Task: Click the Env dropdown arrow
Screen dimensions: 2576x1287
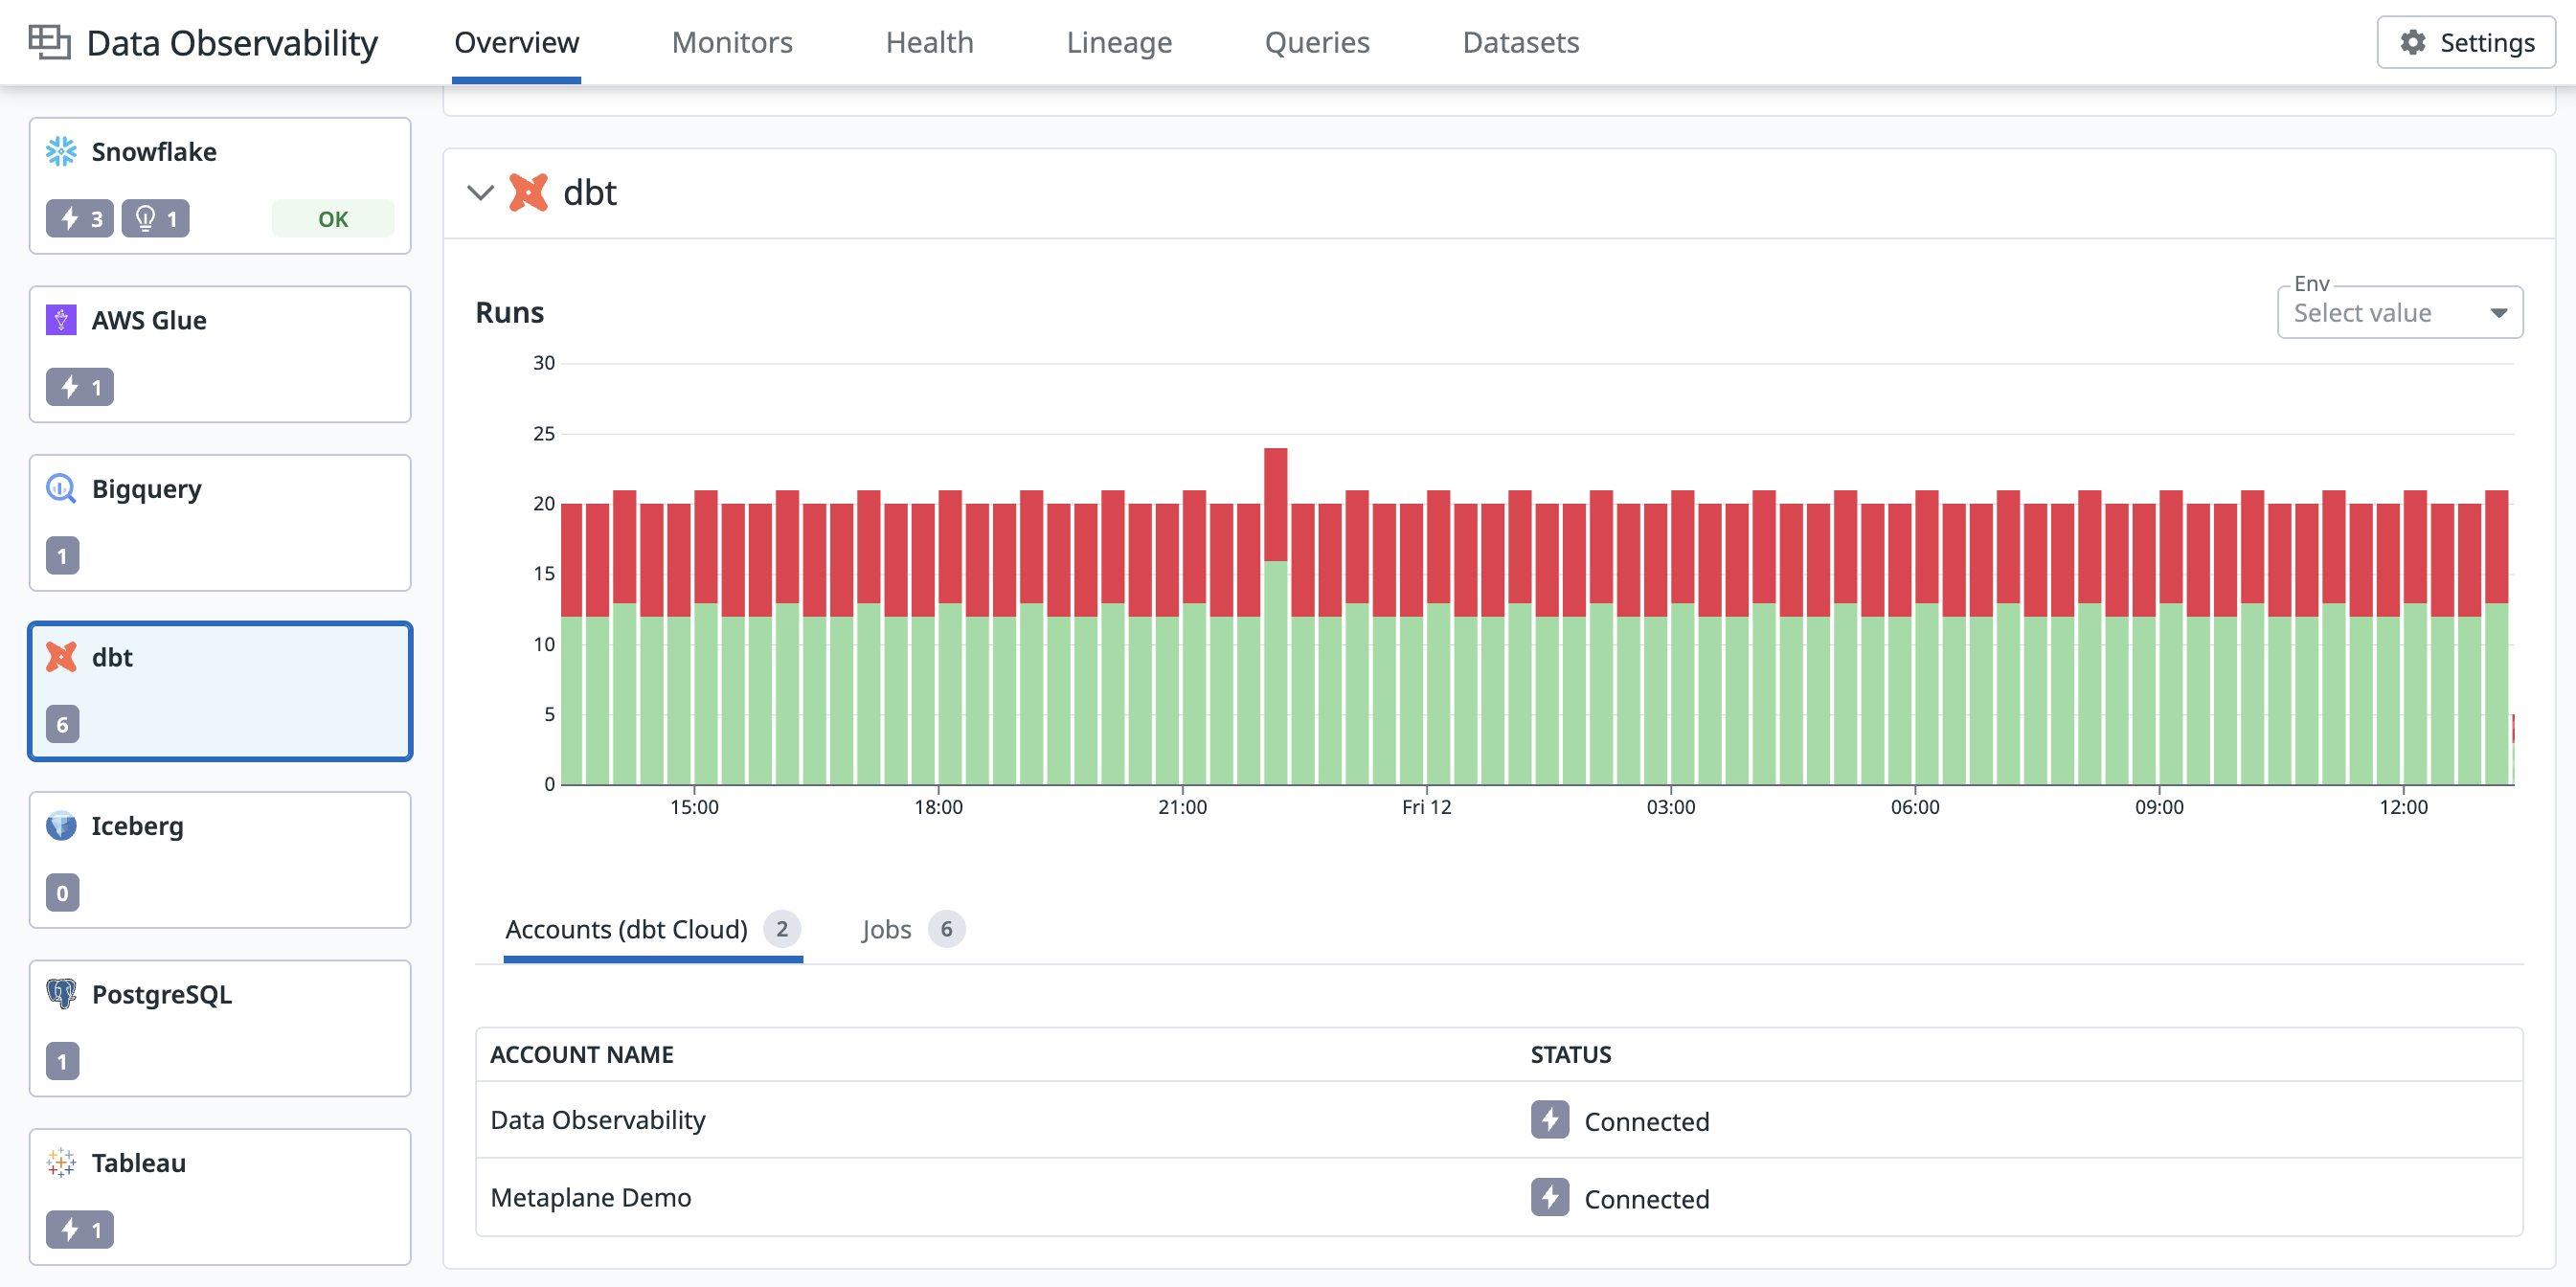Action: (x=2498, y=313)
